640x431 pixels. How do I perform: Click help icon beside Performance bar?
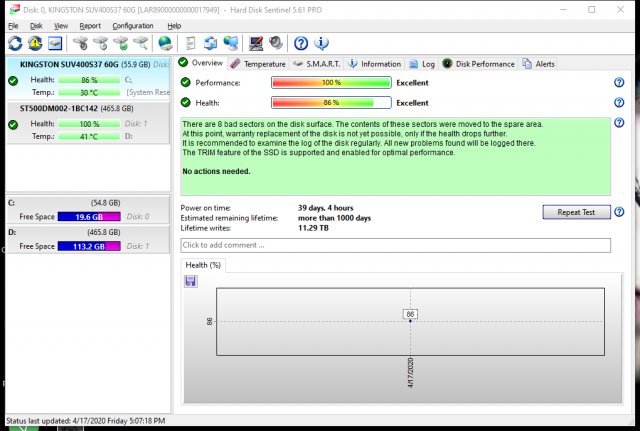[x=619, y=82]
